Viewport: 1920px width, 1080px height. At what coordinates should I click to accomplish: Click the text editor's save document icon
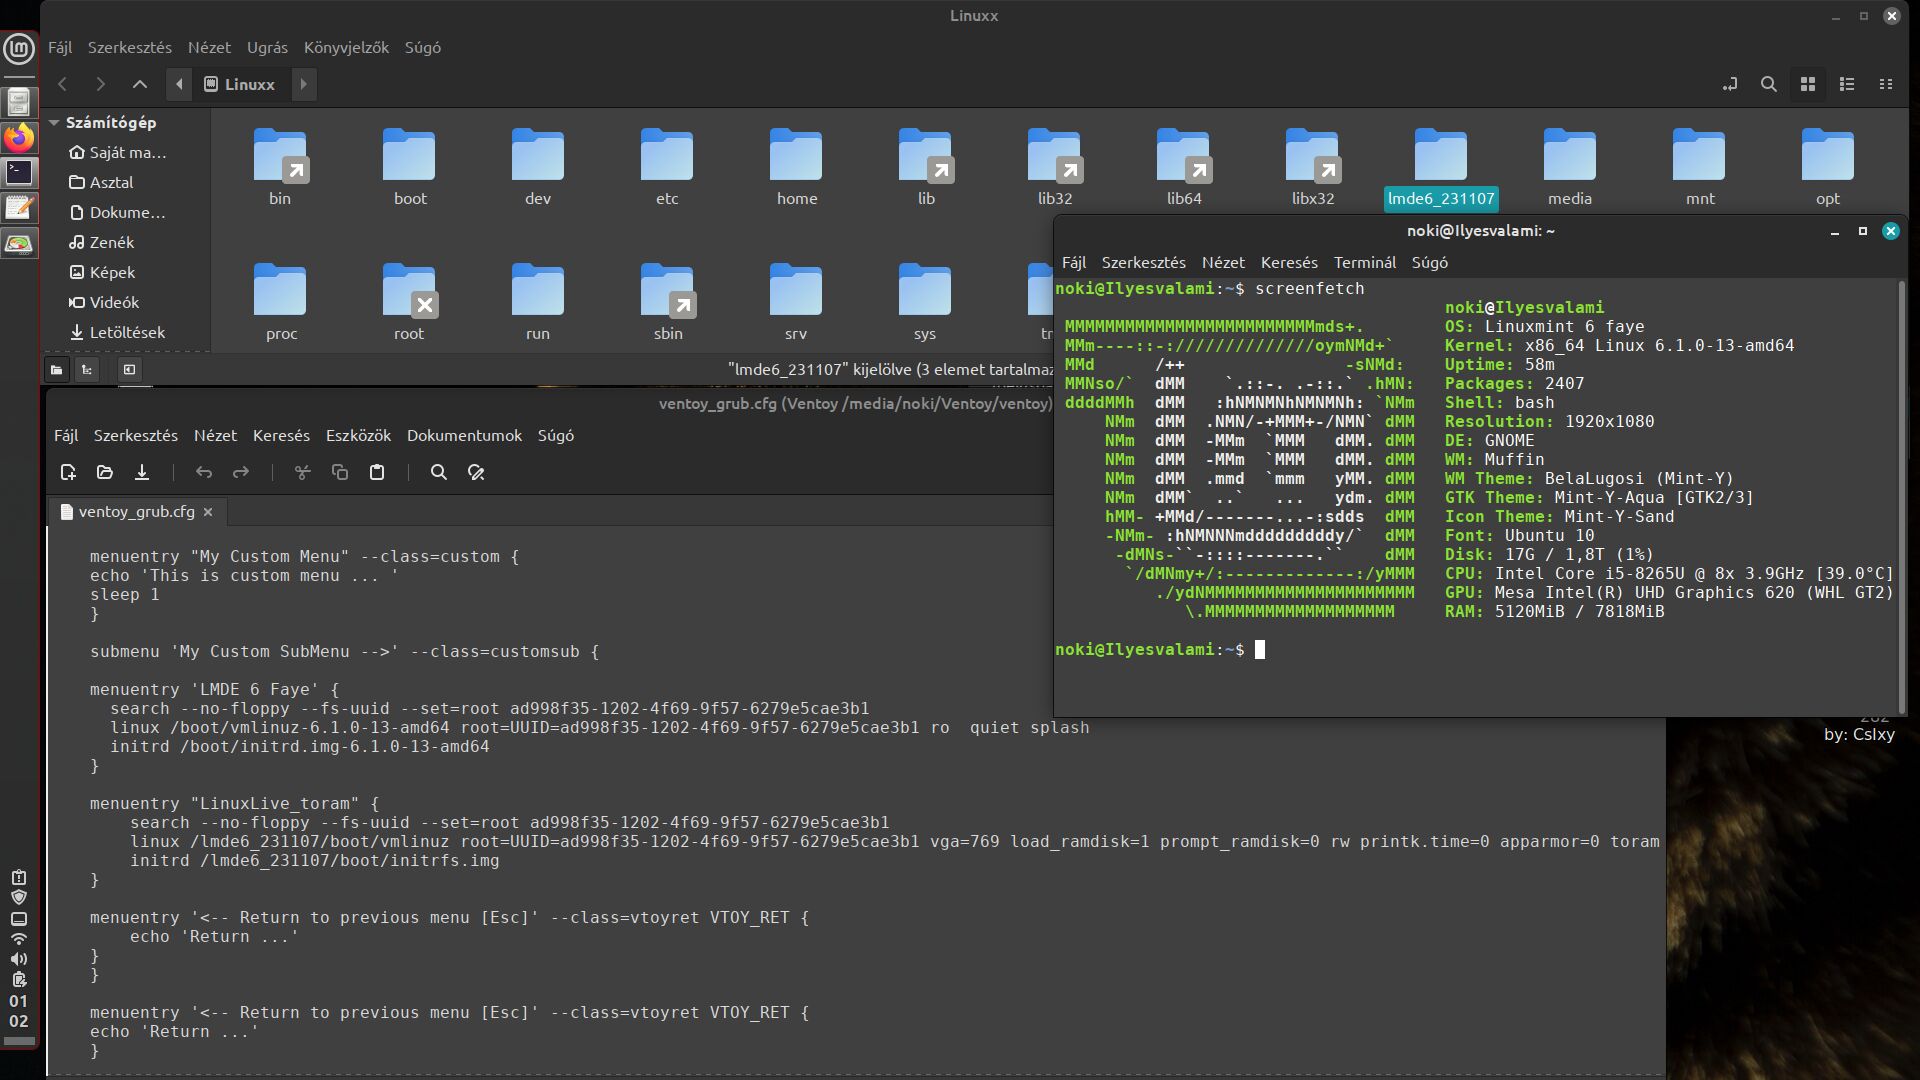(142, 473)
